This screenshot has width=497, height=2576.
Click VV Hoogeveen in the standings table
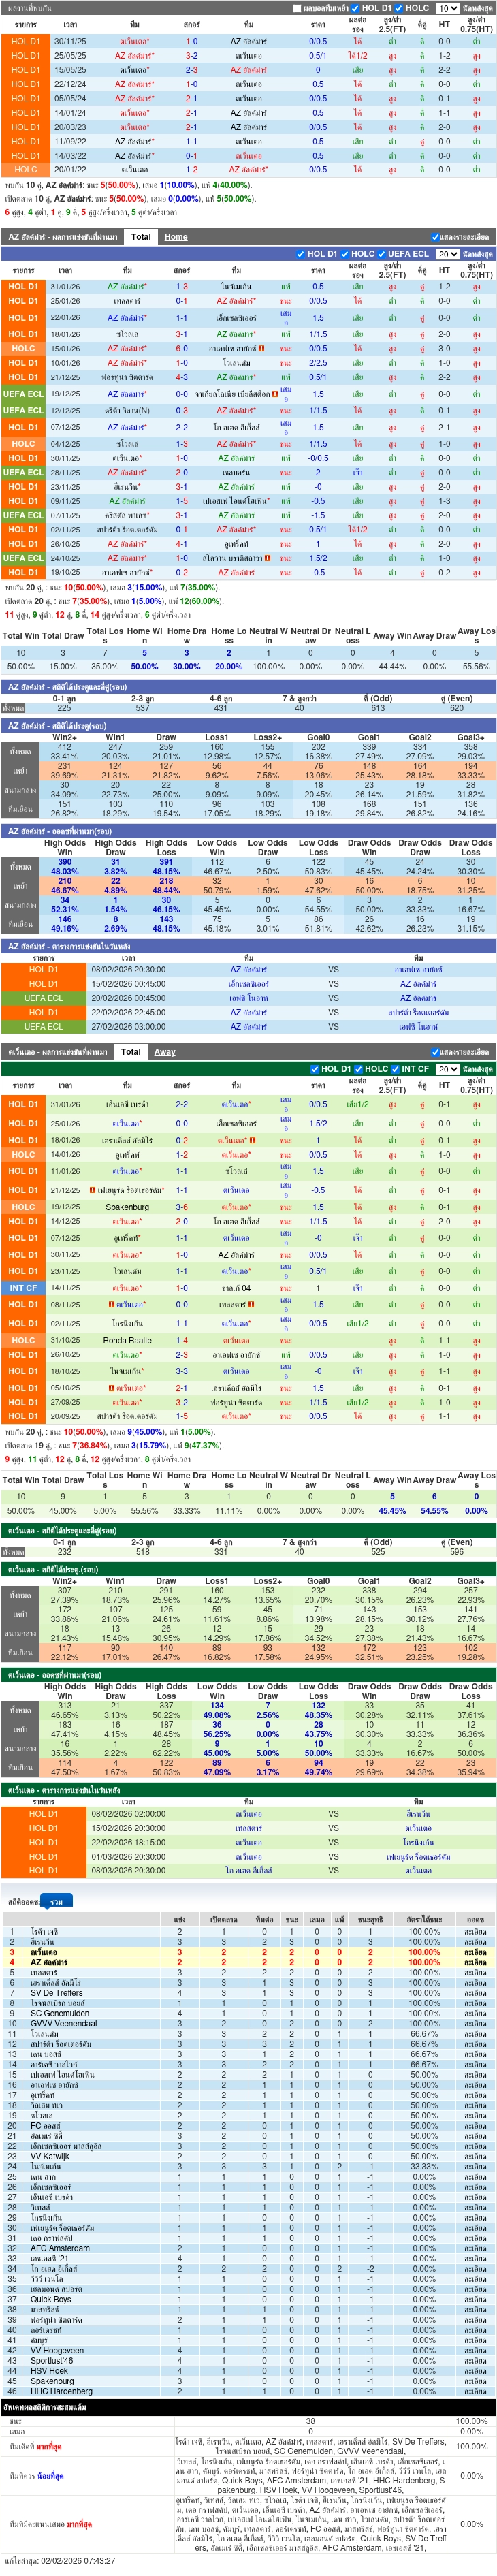tap(57, 2350)
